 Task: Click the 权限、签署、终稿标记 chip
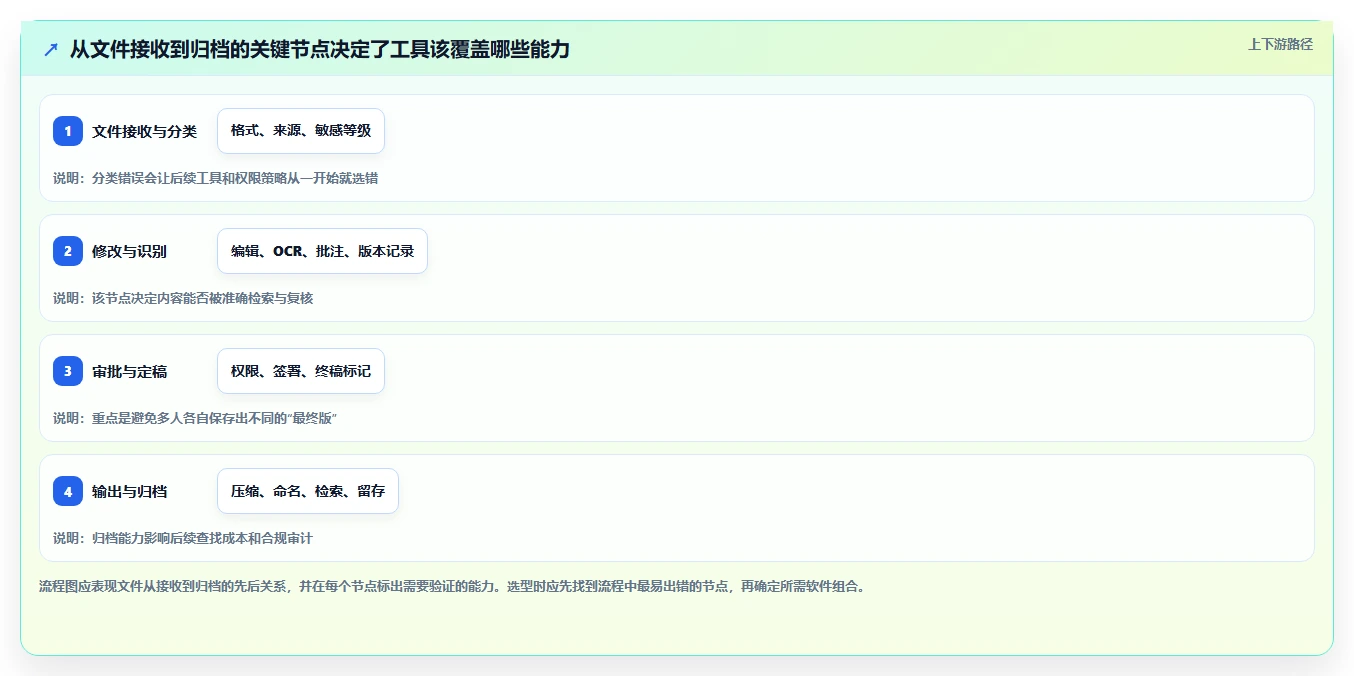(301, 371)
